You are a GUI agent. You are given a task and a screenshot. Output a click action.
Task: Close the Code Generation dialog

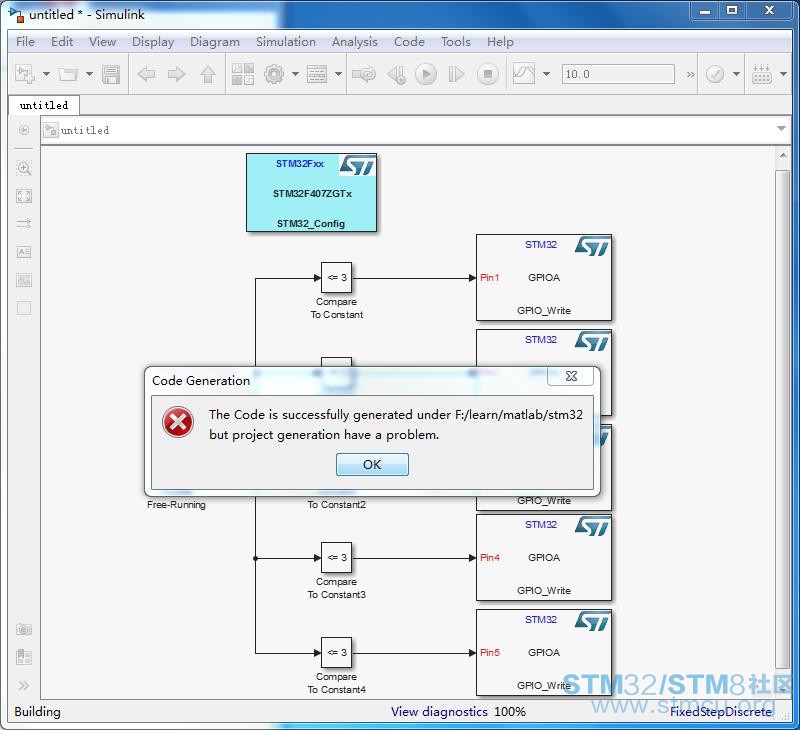[571, 376]
